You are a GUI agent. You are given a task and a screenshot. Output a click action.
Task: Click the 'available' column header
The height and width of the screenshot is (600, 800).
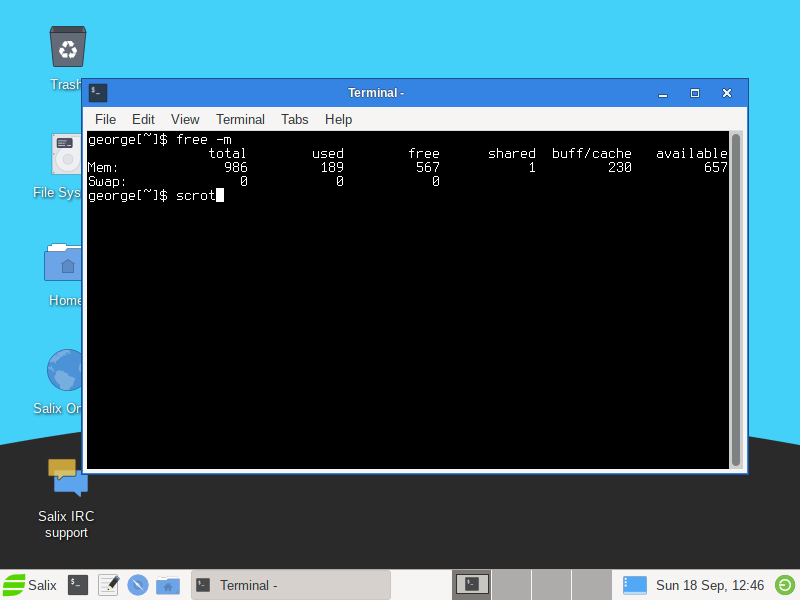pyautogui.click(x=692, y=154)
